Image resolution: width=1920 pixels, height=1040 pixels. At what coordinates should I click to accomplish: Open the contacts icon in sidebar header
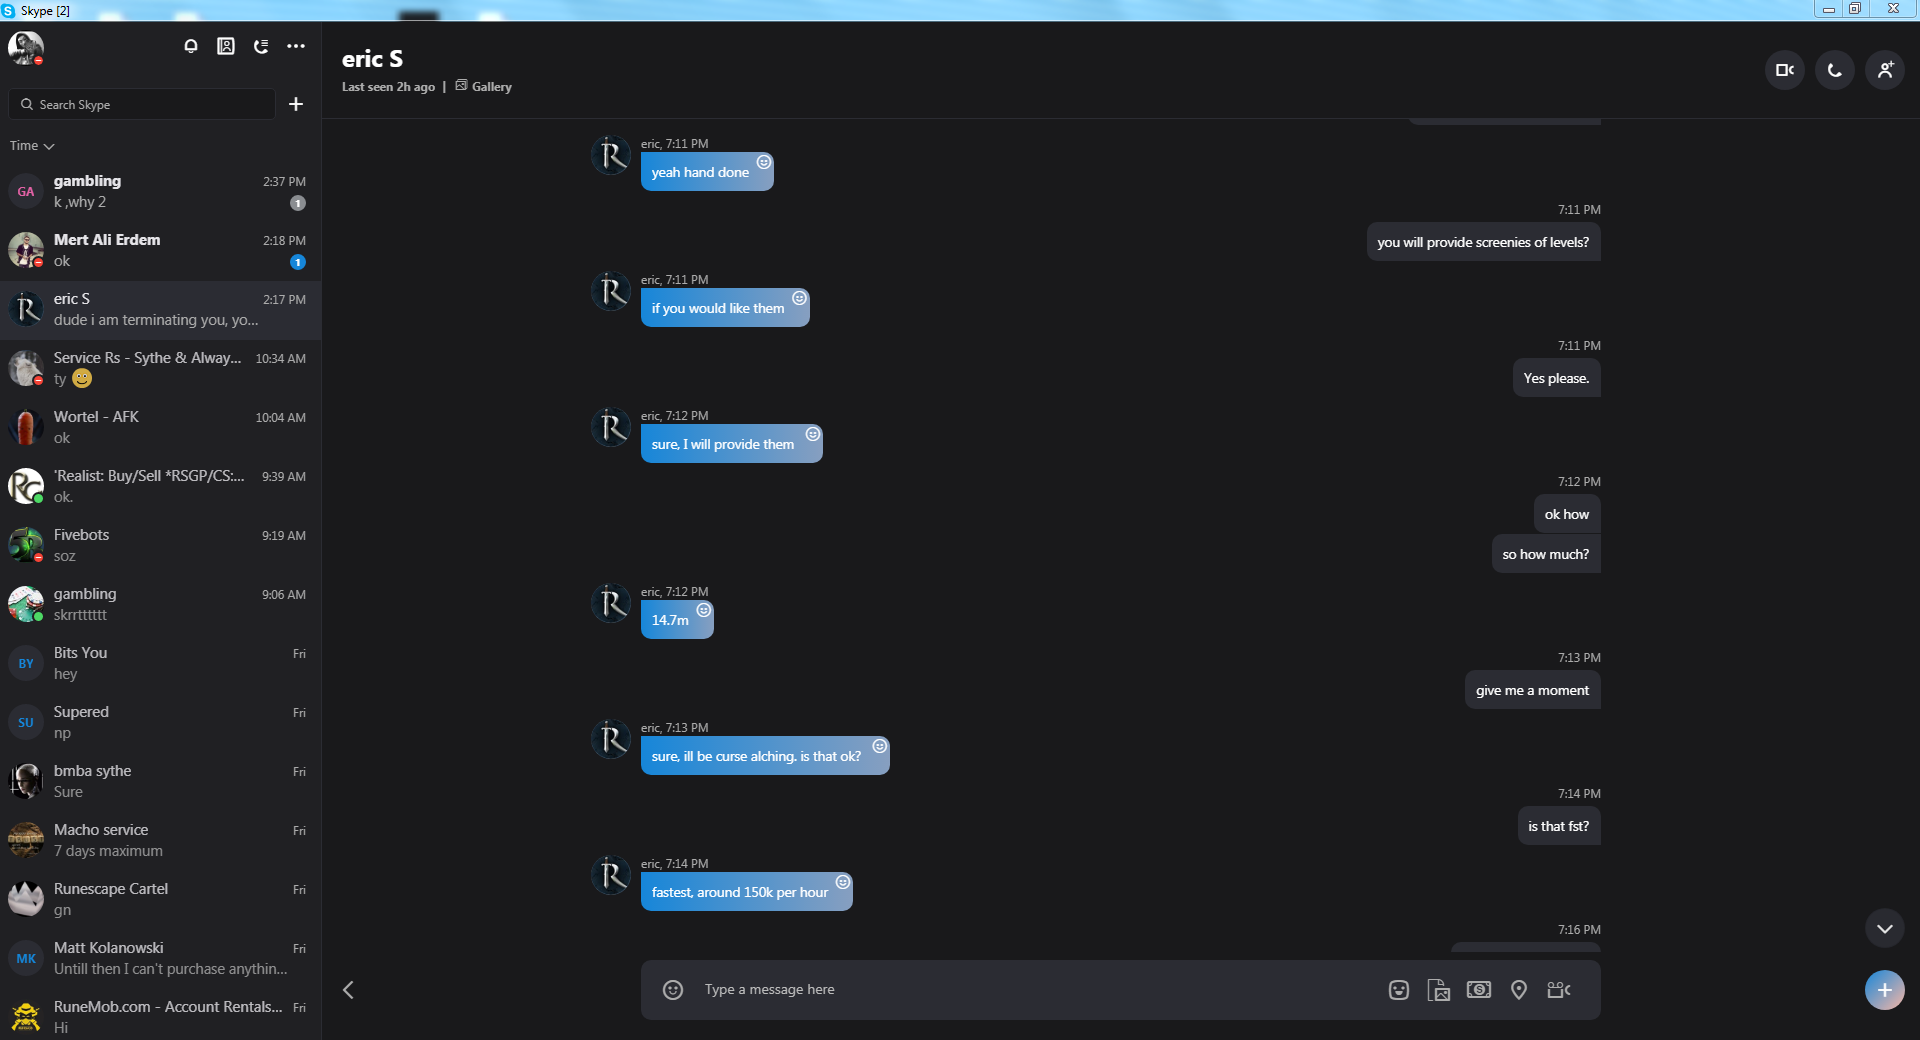pos(226,46)
